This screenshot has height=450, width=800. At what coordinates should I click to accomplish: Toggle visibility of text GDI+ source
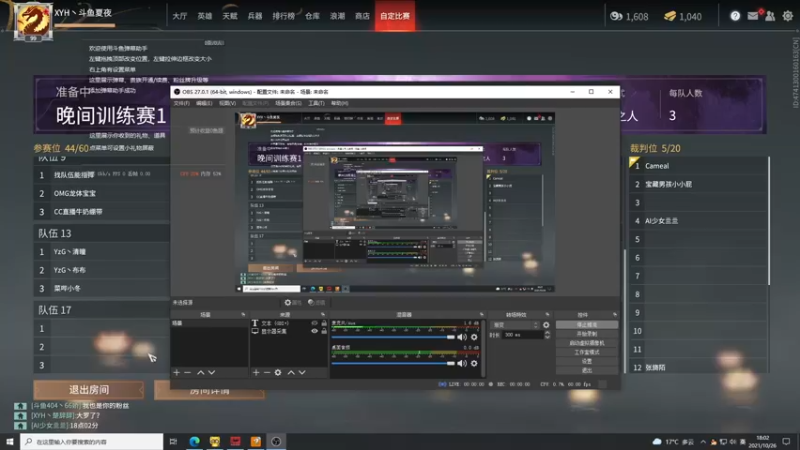pos(314,323)
